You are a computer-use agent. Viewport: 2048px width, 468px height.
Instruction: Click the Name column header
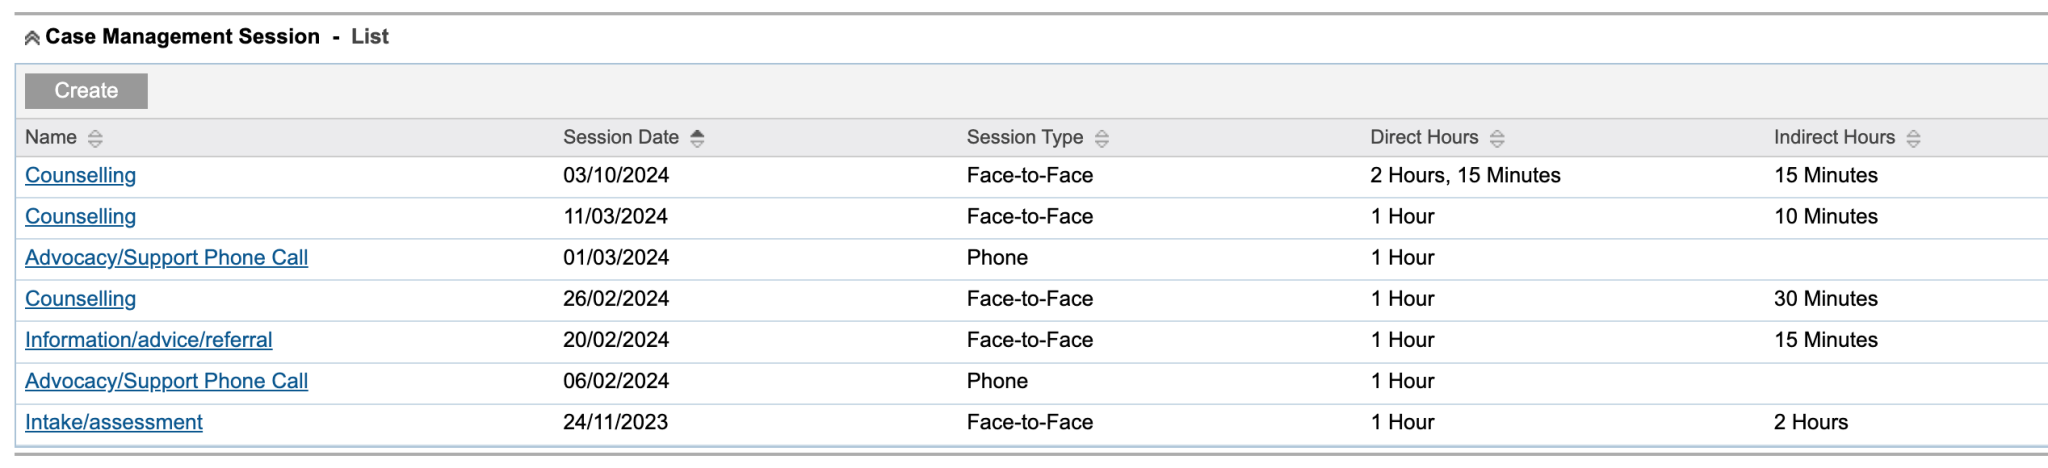(51, 138)
